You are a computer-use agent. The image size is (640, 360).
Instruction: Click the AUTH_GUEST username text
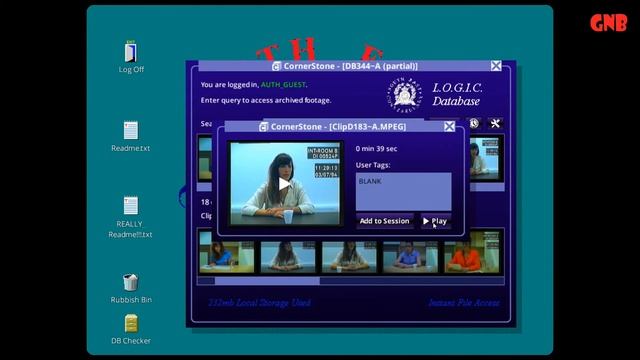pyautogui.click(x=283, y=84)
